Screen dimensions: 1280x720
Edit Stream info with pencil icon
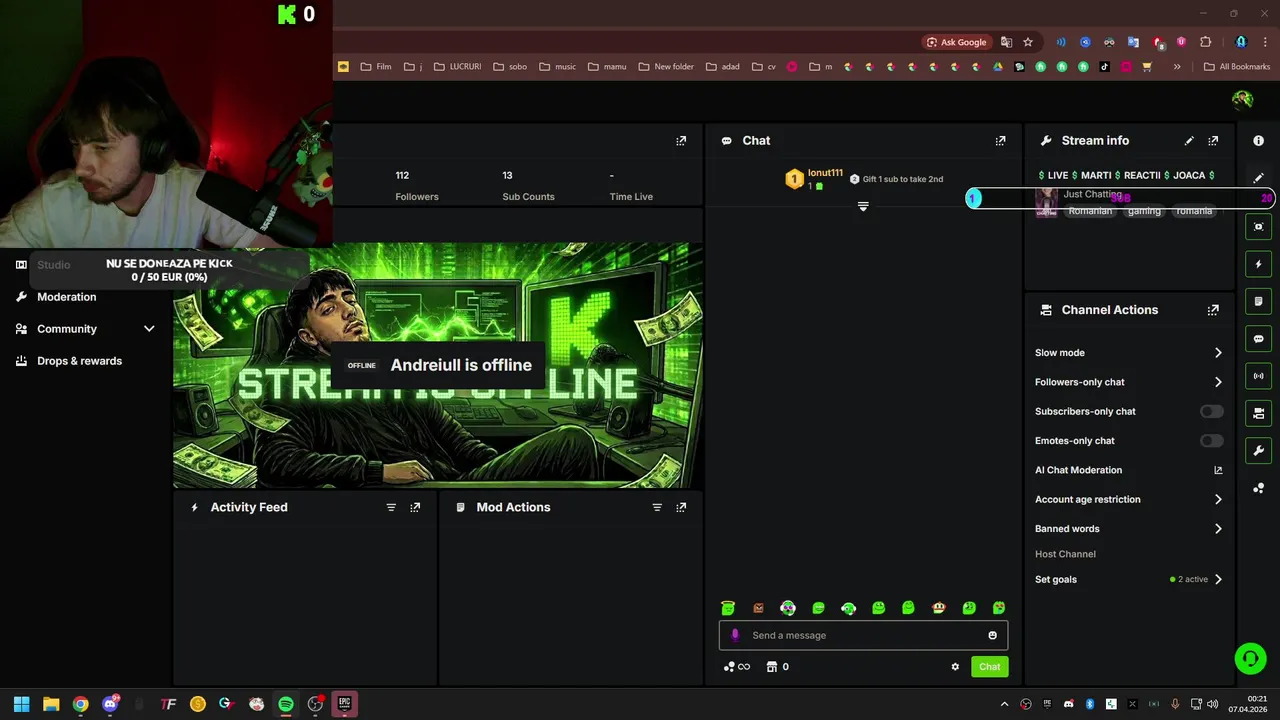[x=1189, y=141]
